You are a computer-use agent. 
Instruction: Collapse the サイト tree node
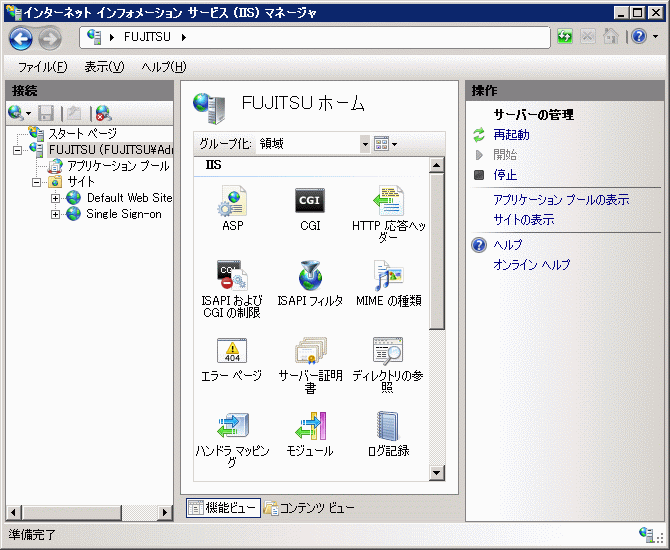click(37, 182)
